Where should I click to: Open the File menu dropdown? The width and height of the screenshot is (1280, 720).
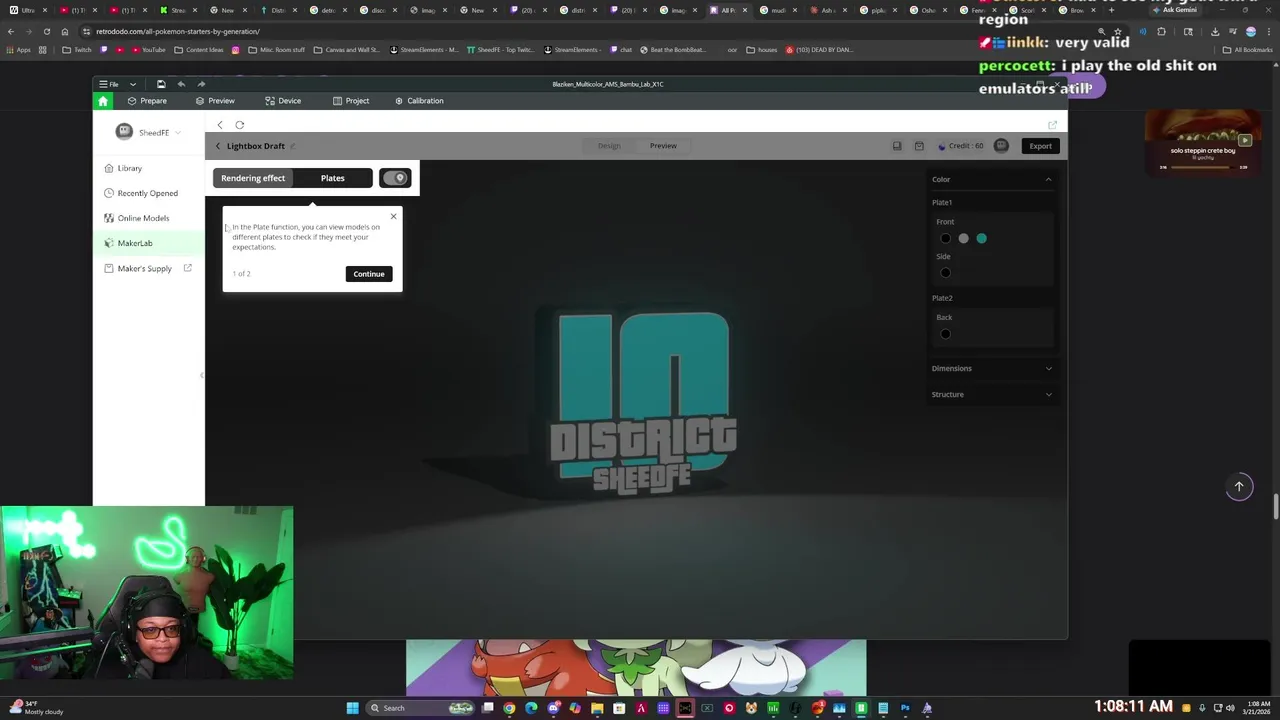click(x=109, y=84)
